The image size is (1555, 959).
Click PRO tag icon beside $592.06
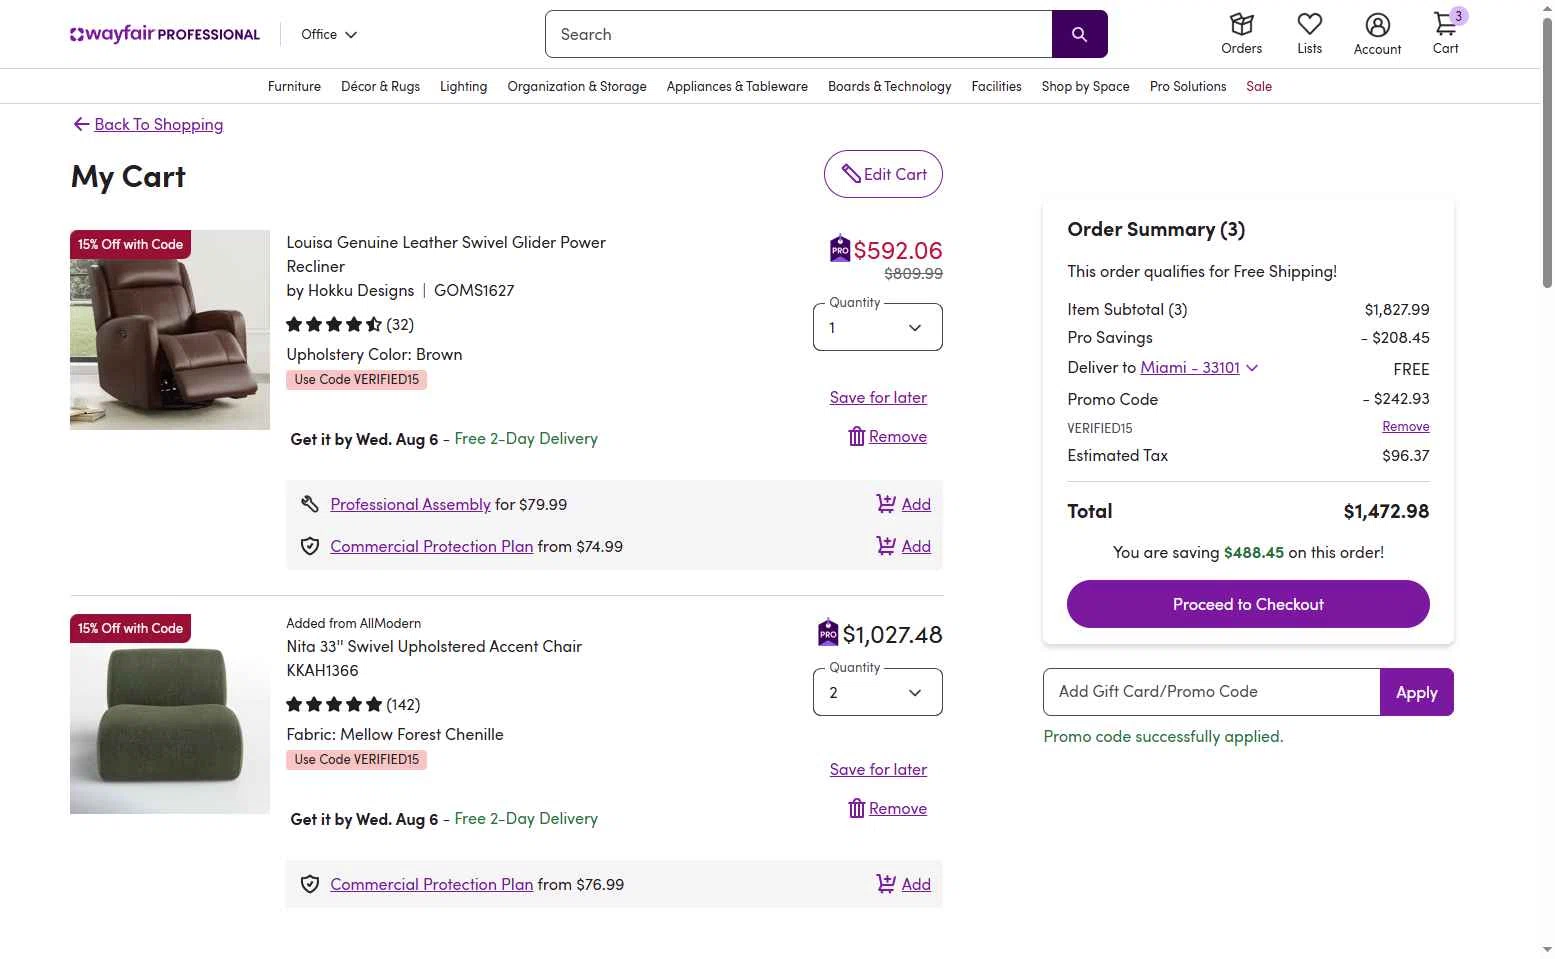(x=840, y=248)
